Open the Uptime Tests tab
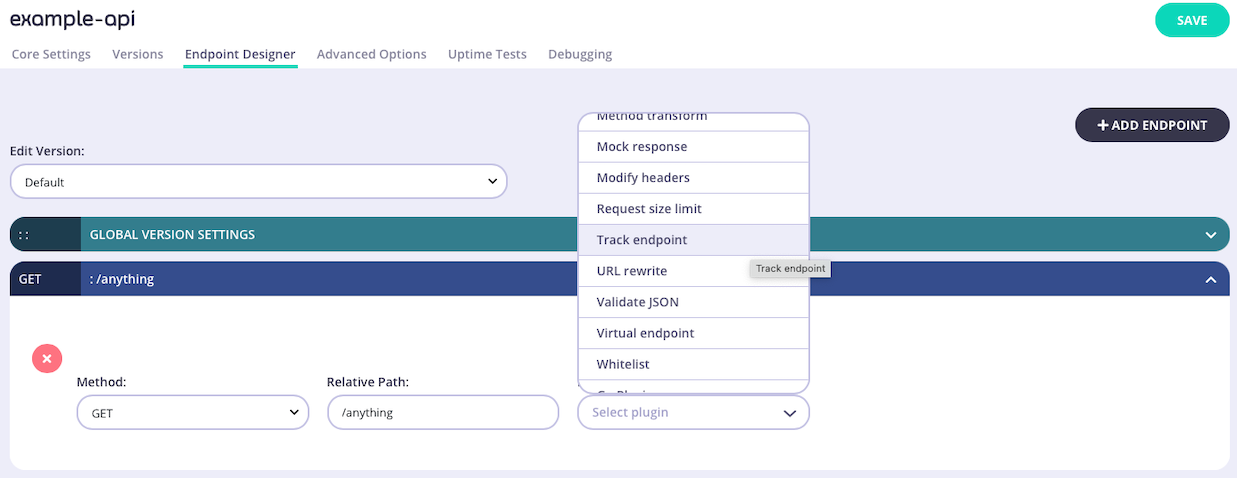 [x=487, y=54]
